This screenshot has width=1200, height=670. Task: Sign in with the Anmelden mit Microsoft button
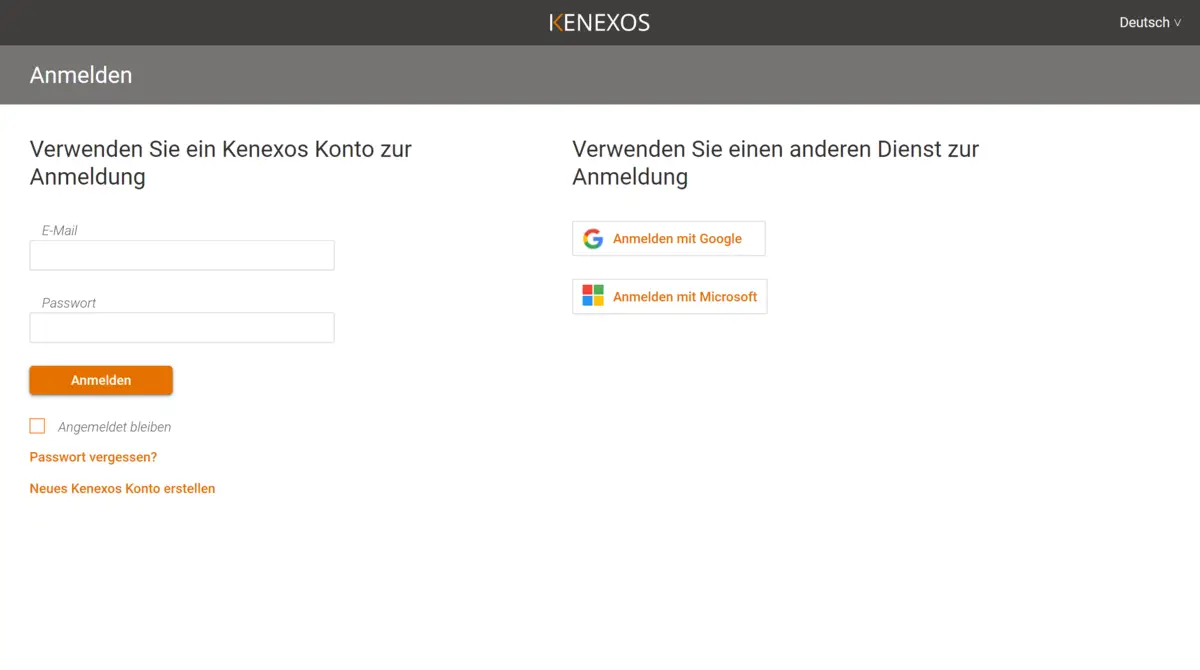[670, 297]
